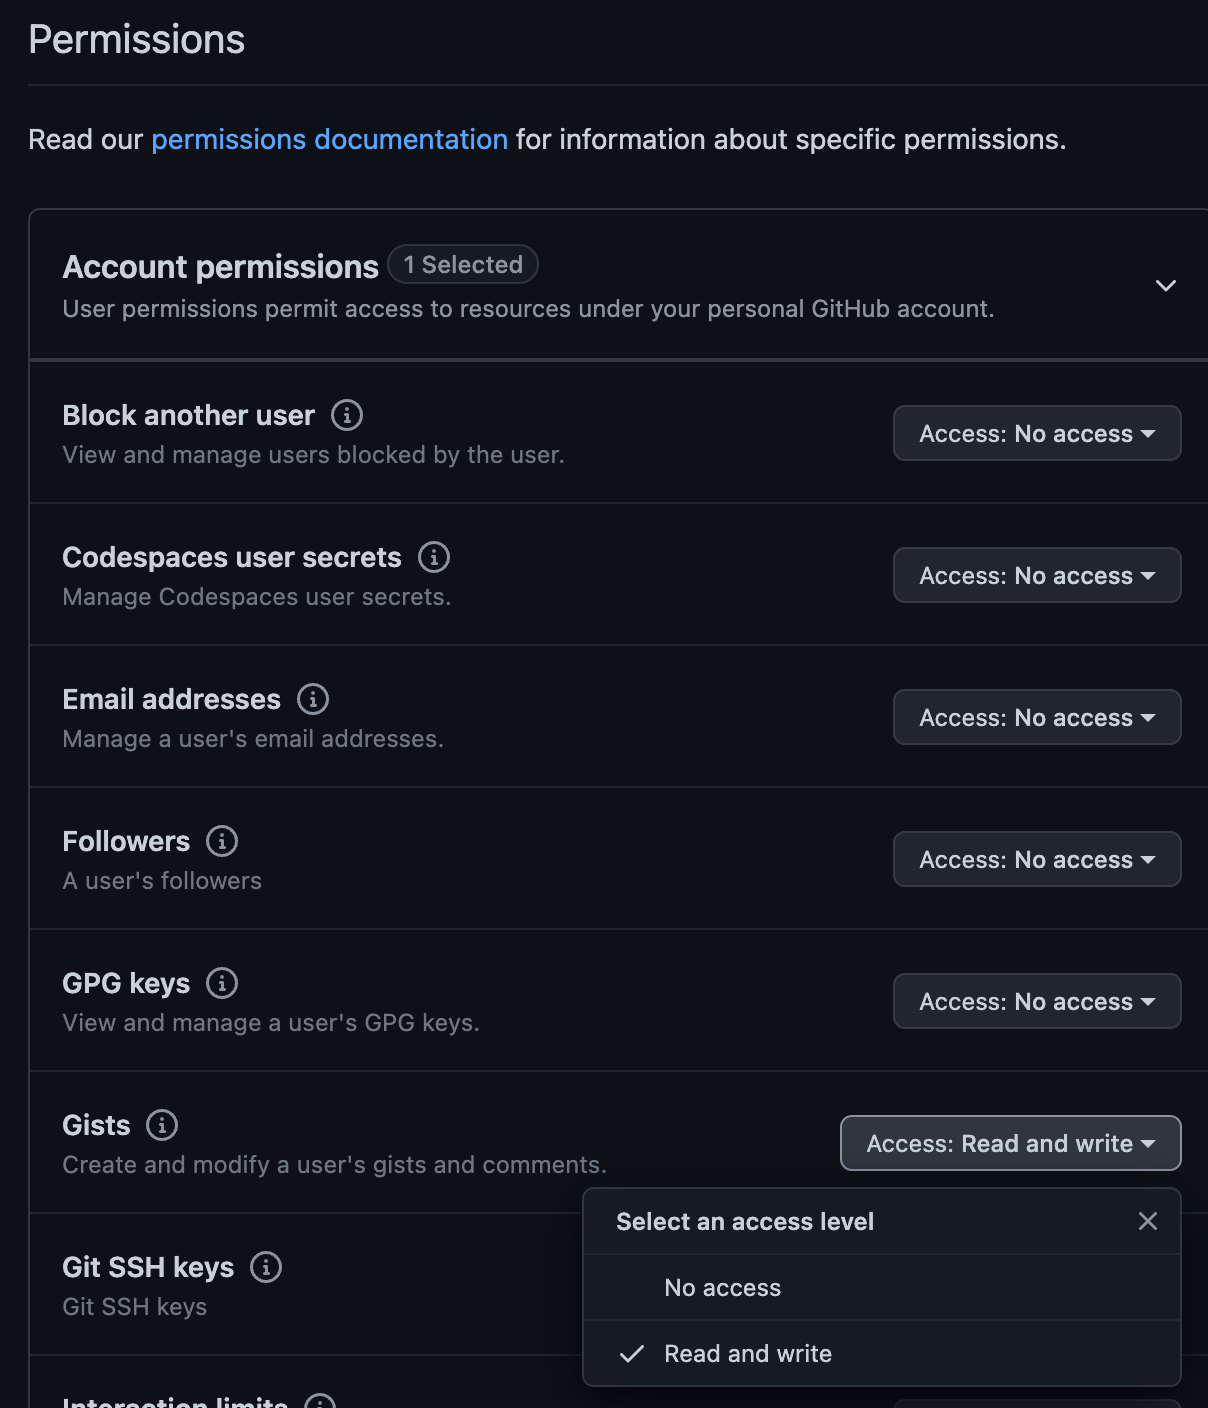
Task: Open Access dropdown for Codespaces user secrets
Action: (1035, 575)
